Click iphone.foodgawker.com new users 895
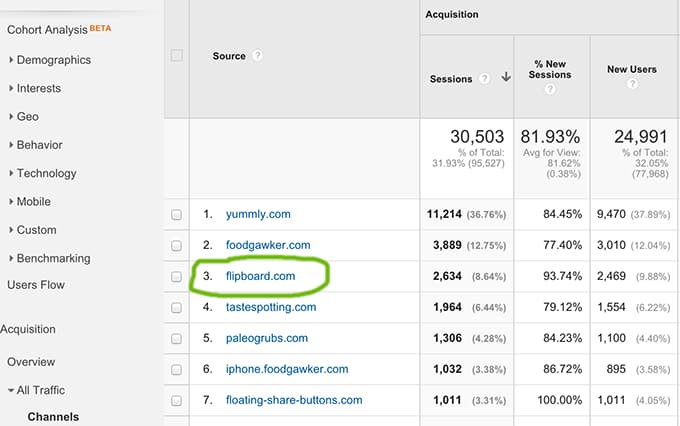Screen dimensions: 680x426 click(616, 369)
